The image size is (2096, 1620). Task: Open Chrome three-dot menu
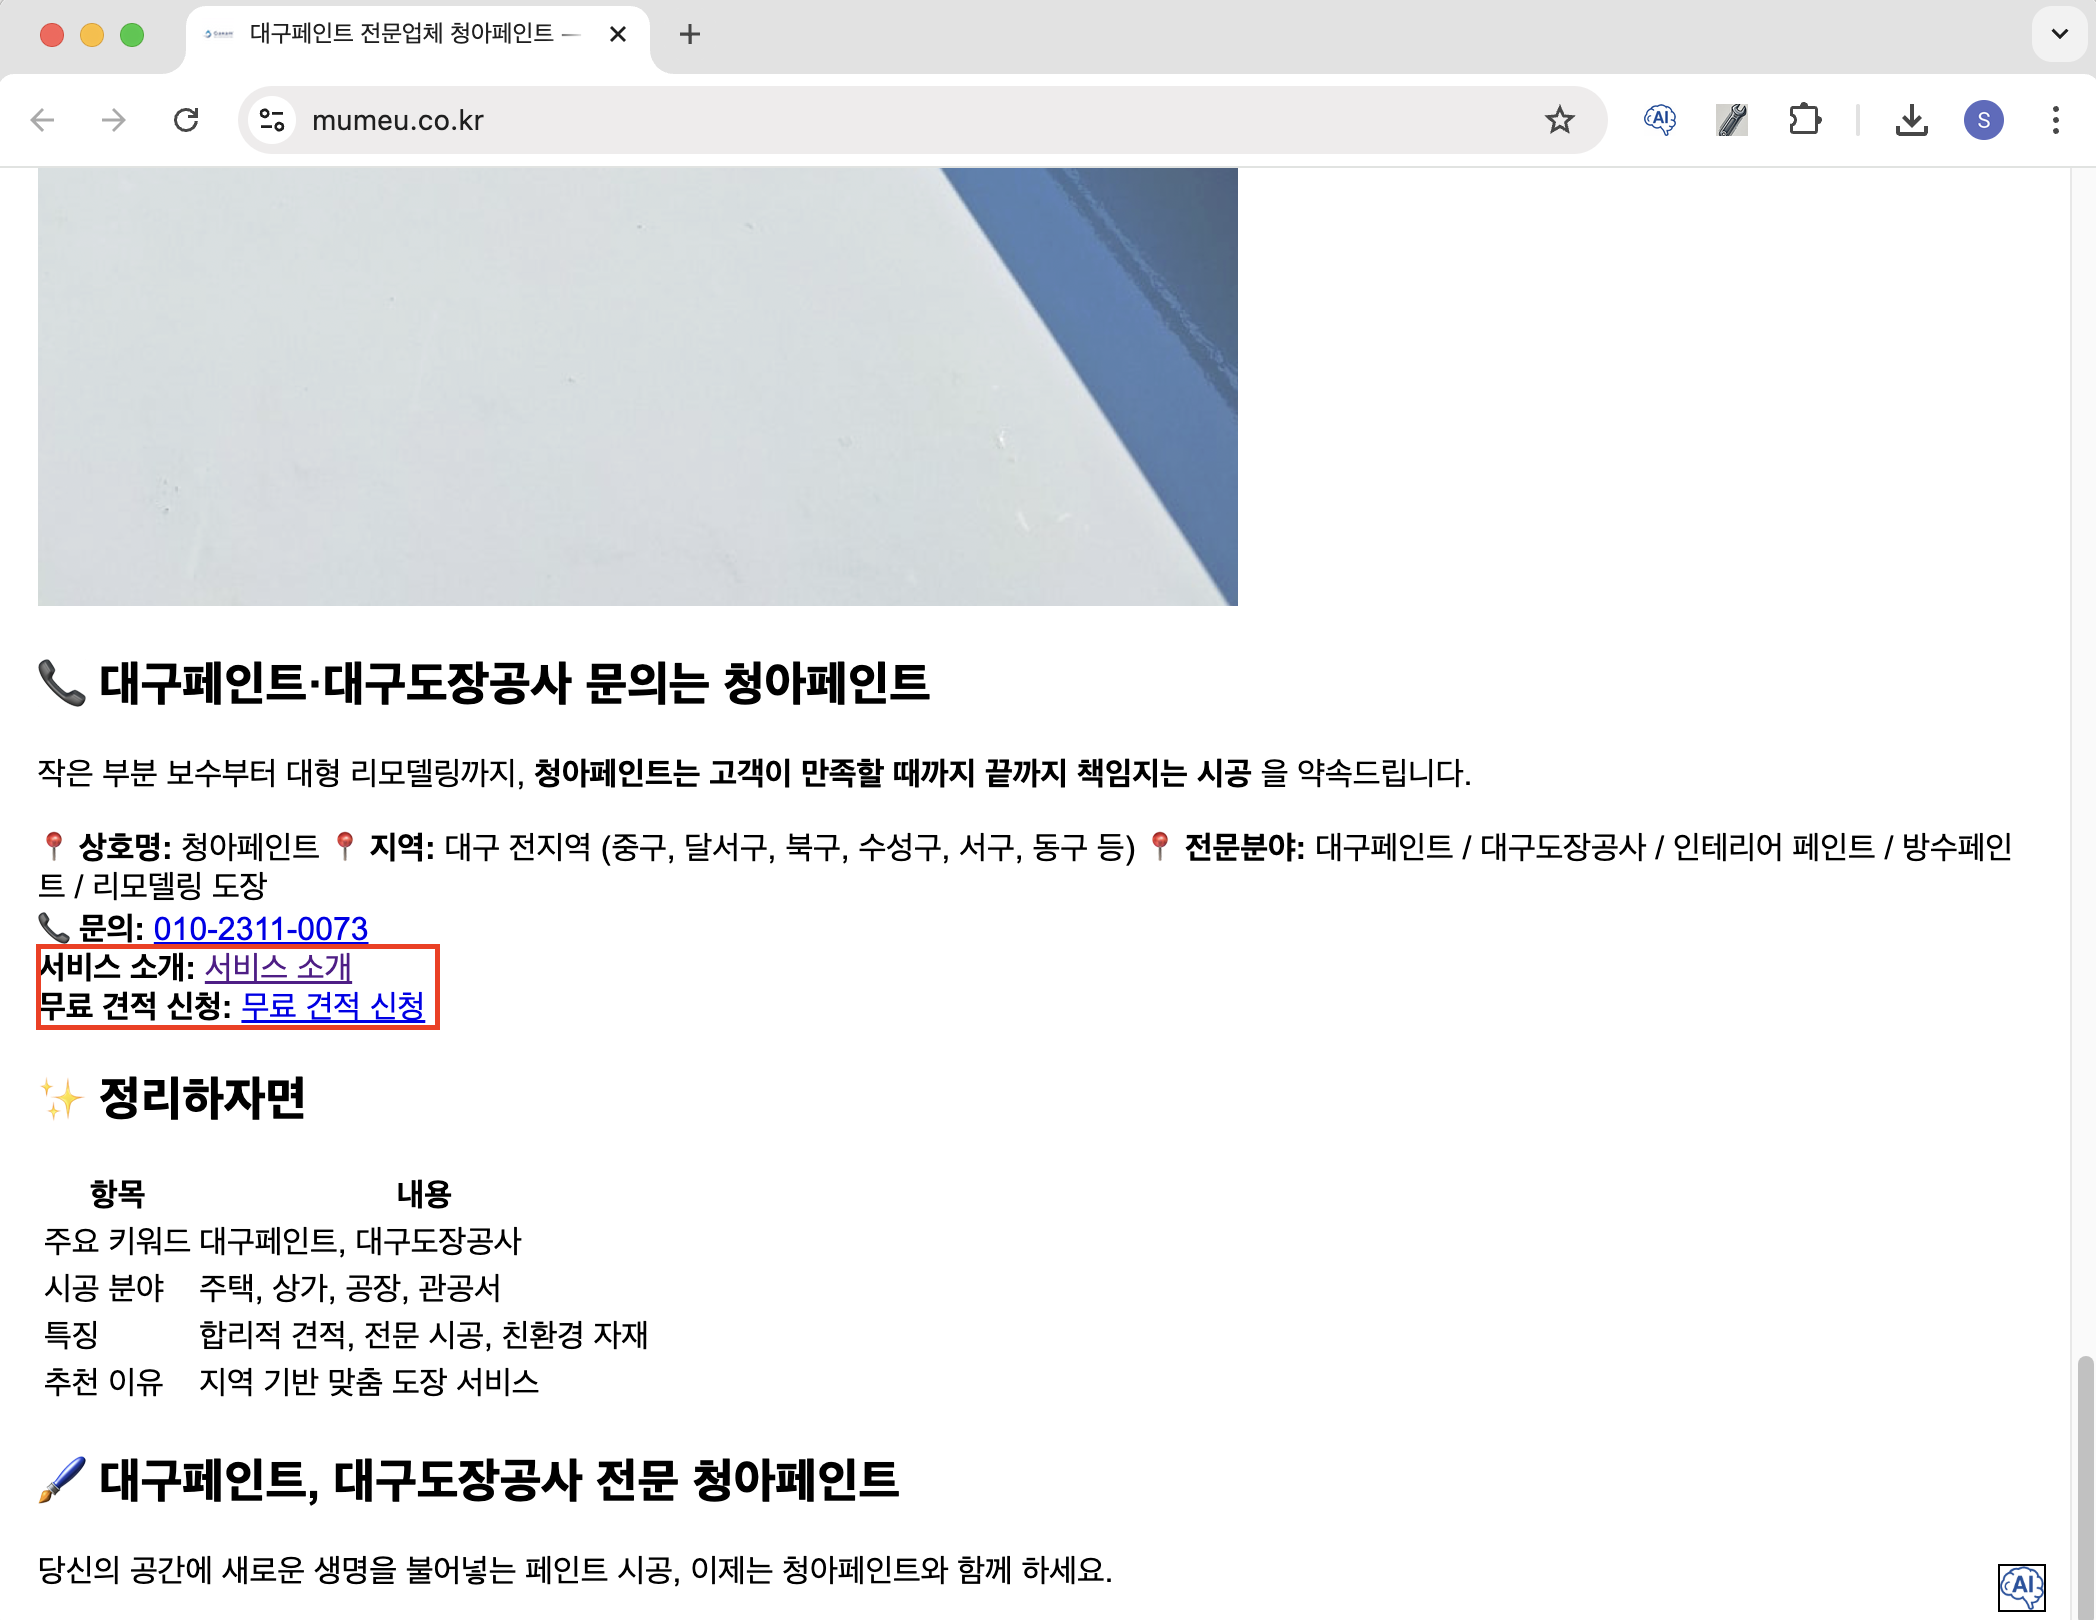coord(2055,120)
